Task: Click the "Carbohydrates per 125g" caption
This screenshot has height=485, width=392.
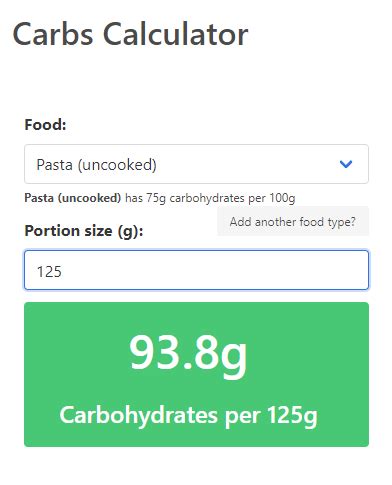Action: 188,416
